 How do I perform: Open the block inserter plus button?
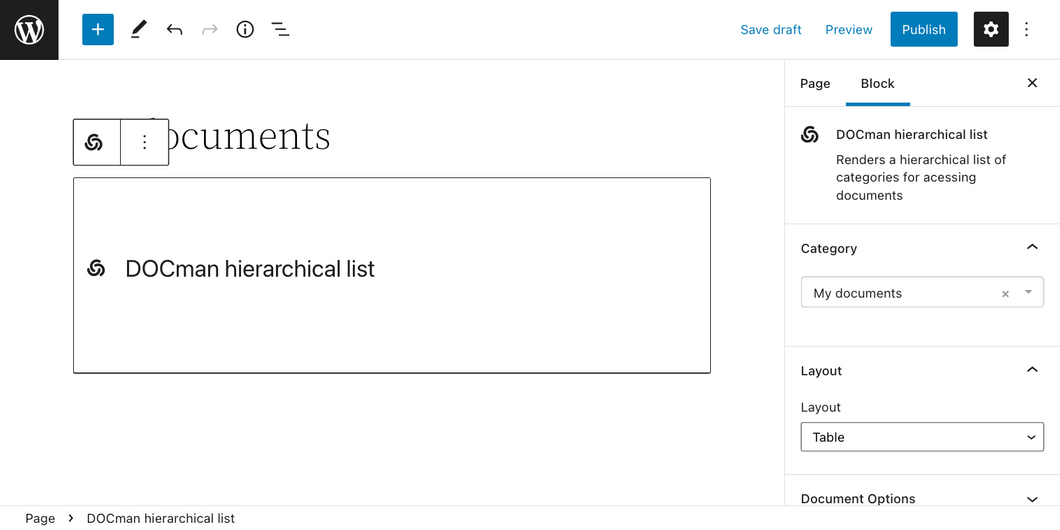pos(98,30)
